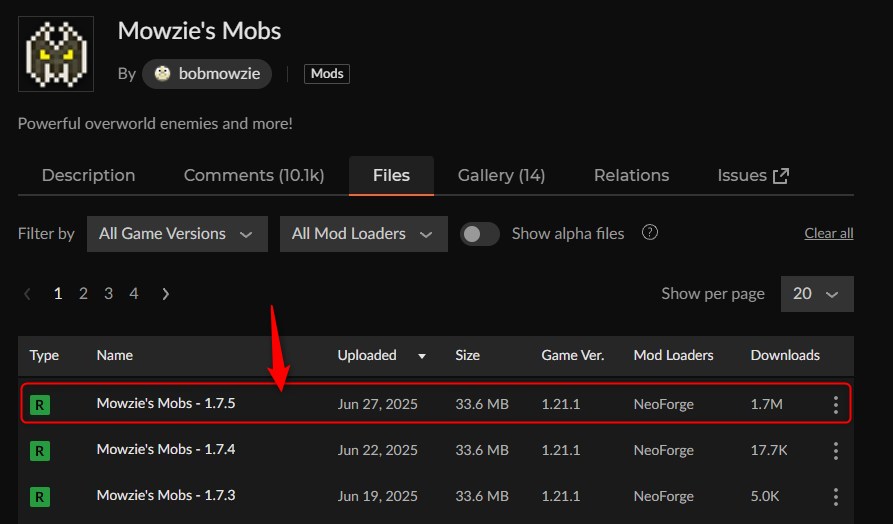Image resolution: width=893 pixels, height=524 pixels.
Task: Click the green R release badge for 1.7.5
Action: coord(40,405)
